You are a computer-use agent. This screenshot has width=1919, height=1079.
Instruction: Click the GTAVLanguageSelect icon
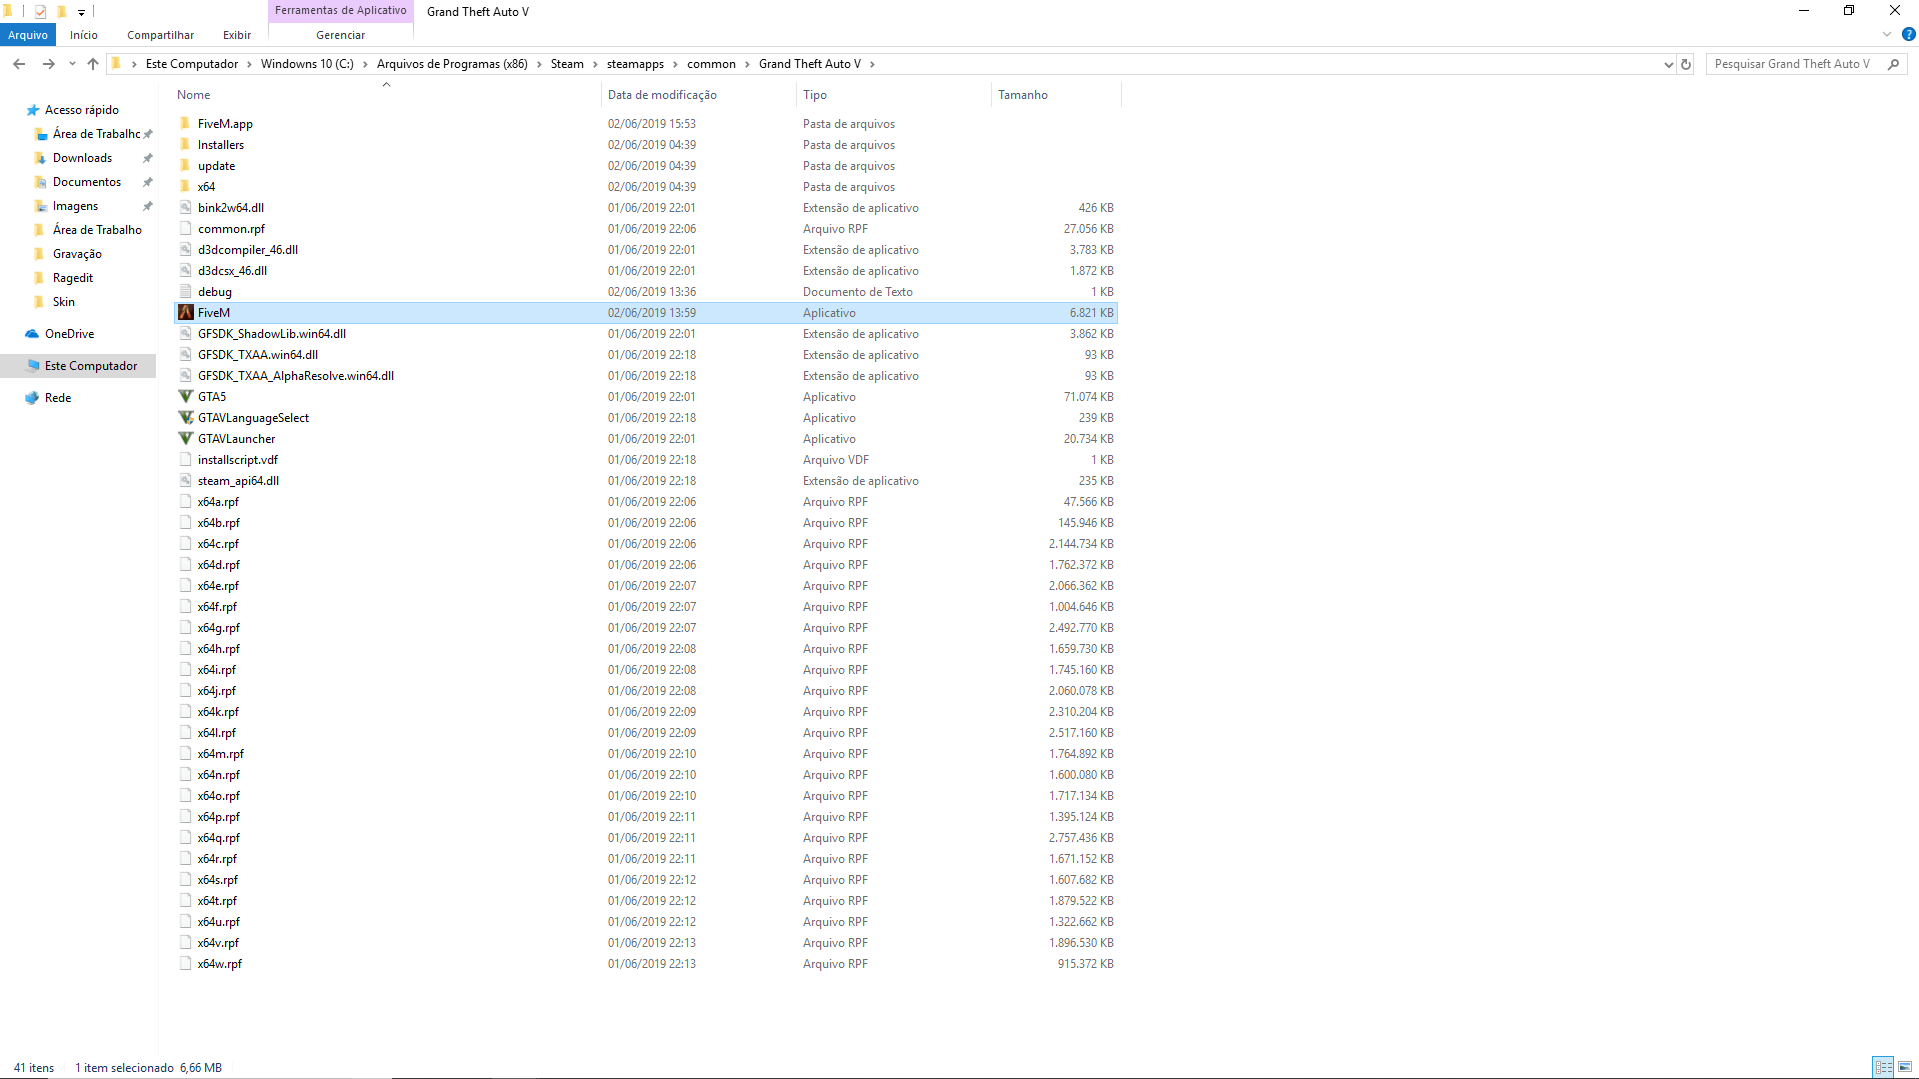(186, 418)
